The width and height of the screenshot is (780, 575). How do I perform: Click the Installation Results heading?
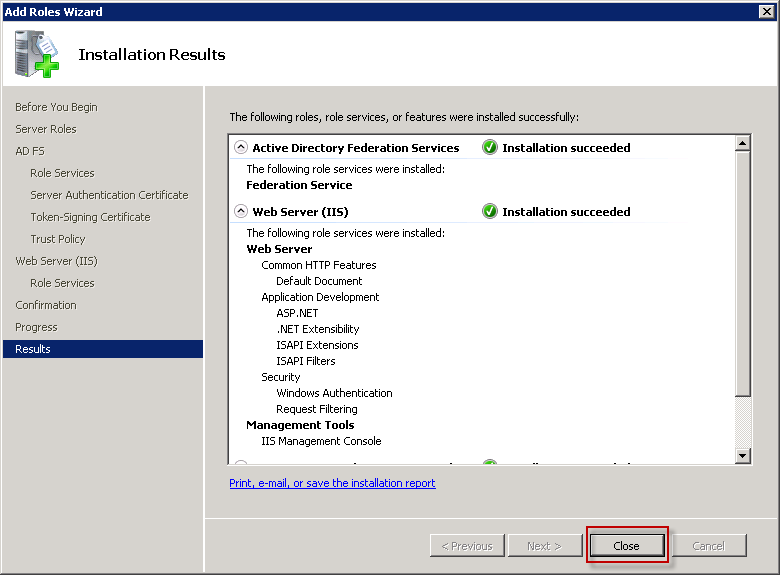tap(152, 54)
